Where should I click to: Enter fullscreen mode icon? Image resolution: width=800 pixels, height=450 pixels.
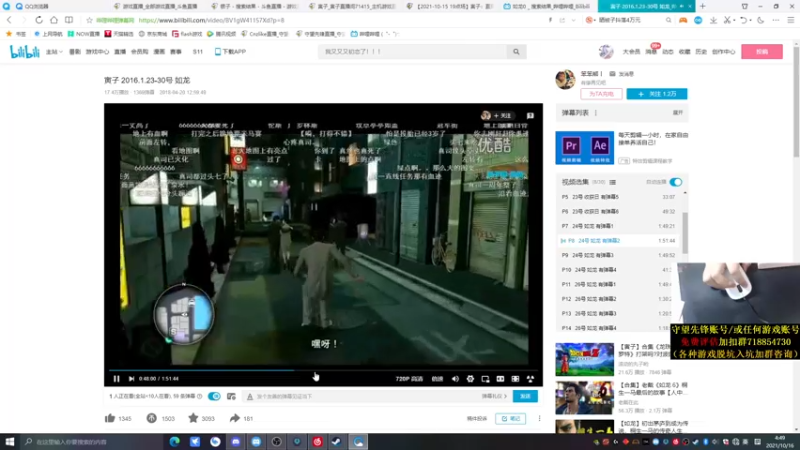click(530, 379)
